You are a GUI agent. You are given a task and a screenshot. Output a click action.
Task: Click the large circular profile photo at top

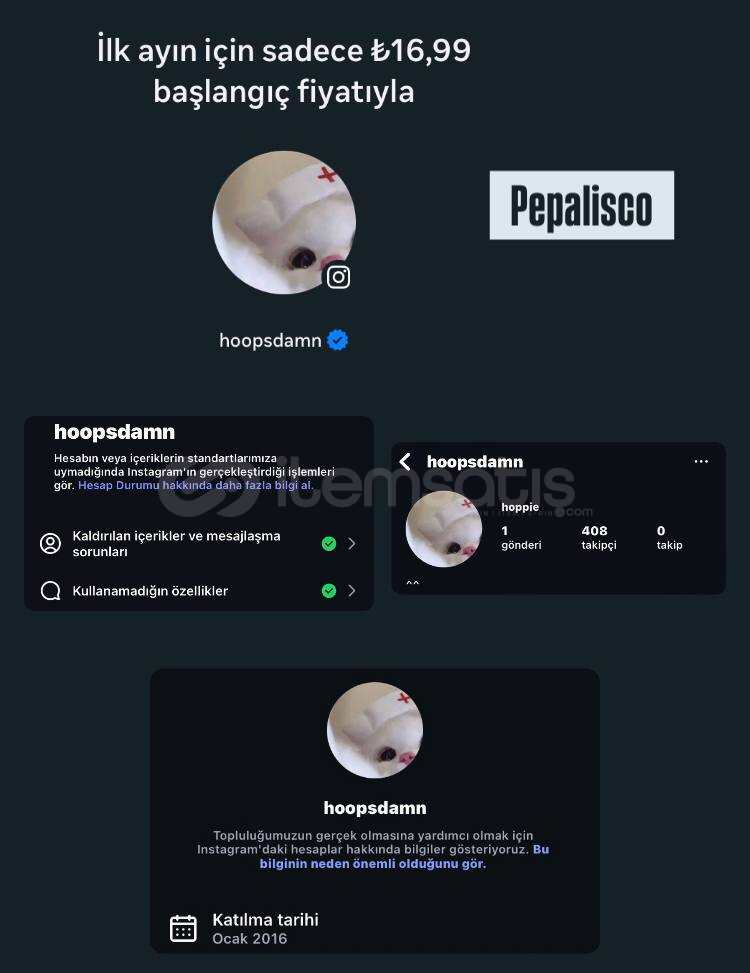coord(284,222)
